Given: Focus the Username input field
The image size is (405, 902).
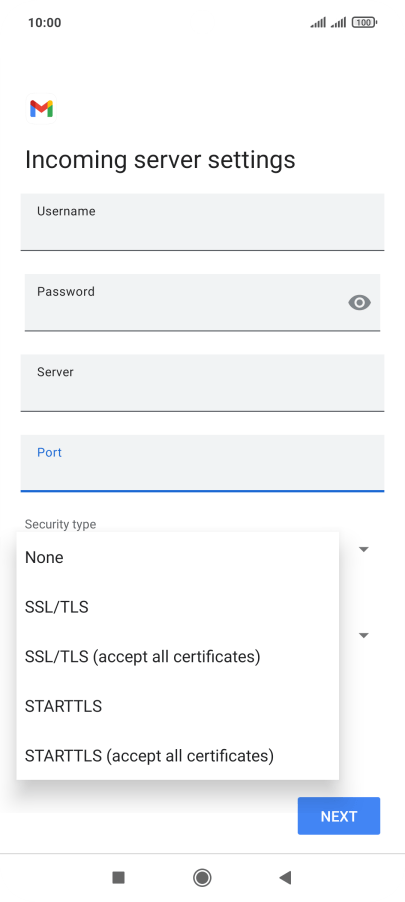Looking at the screenshot, I should 202,222.
